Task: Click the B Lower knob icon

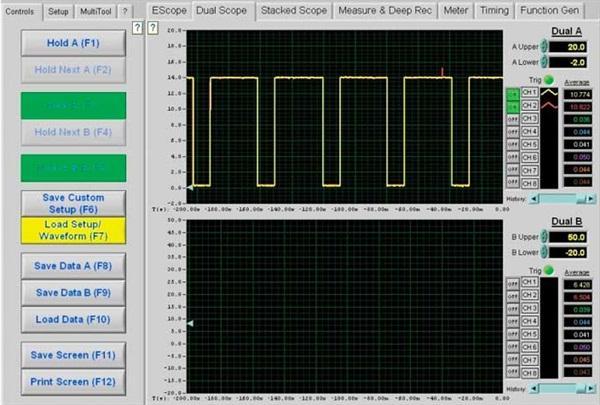Action: point(543,254)
